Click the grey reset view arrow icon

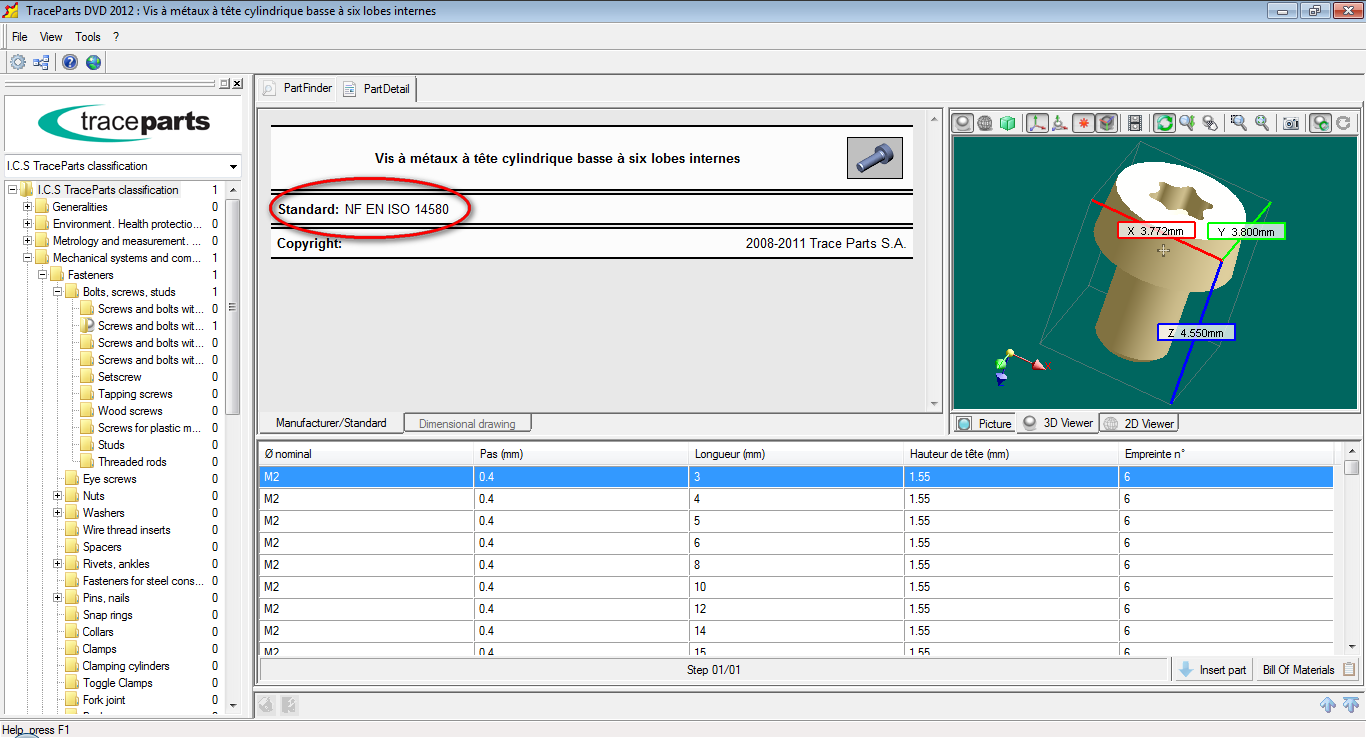[1343, 123]
